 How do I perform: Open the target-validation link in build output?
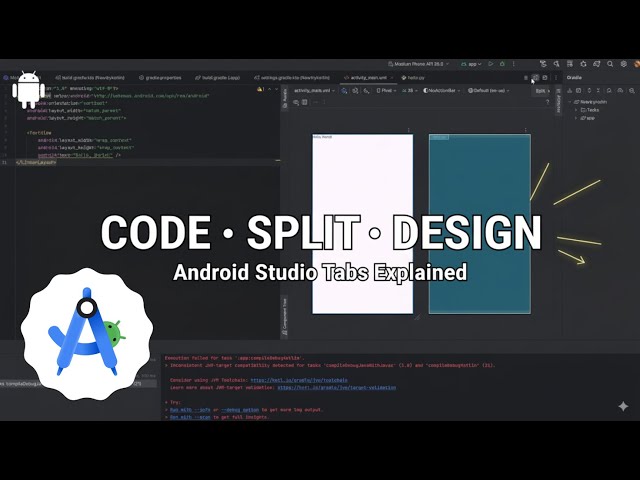337,387
